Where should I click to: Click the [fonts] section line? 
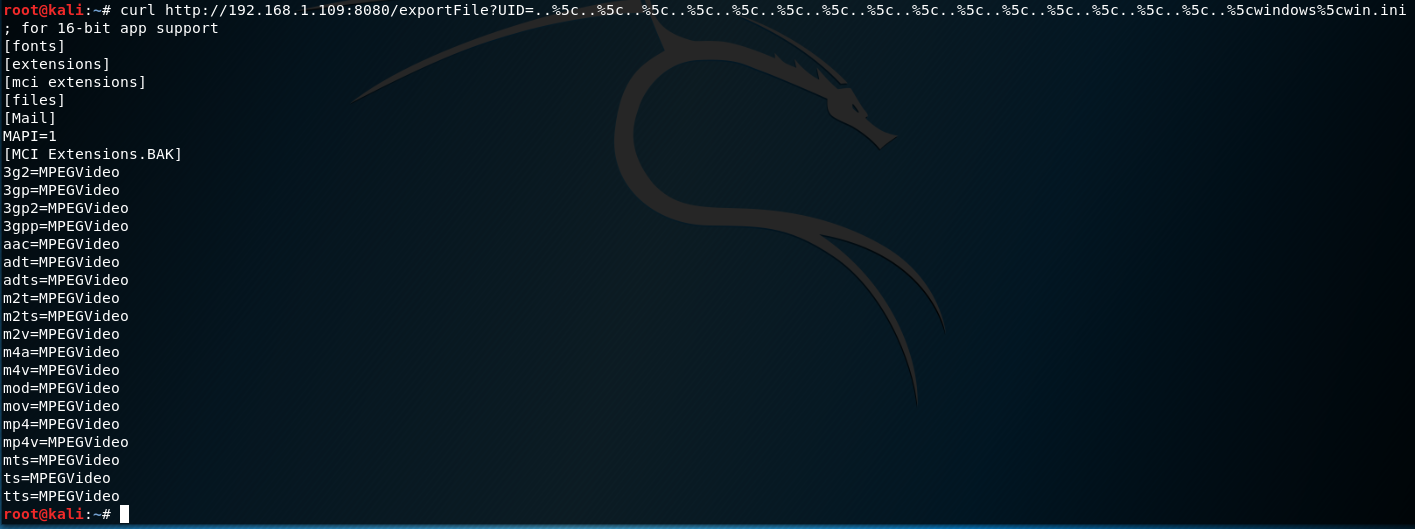coord(34,46)
